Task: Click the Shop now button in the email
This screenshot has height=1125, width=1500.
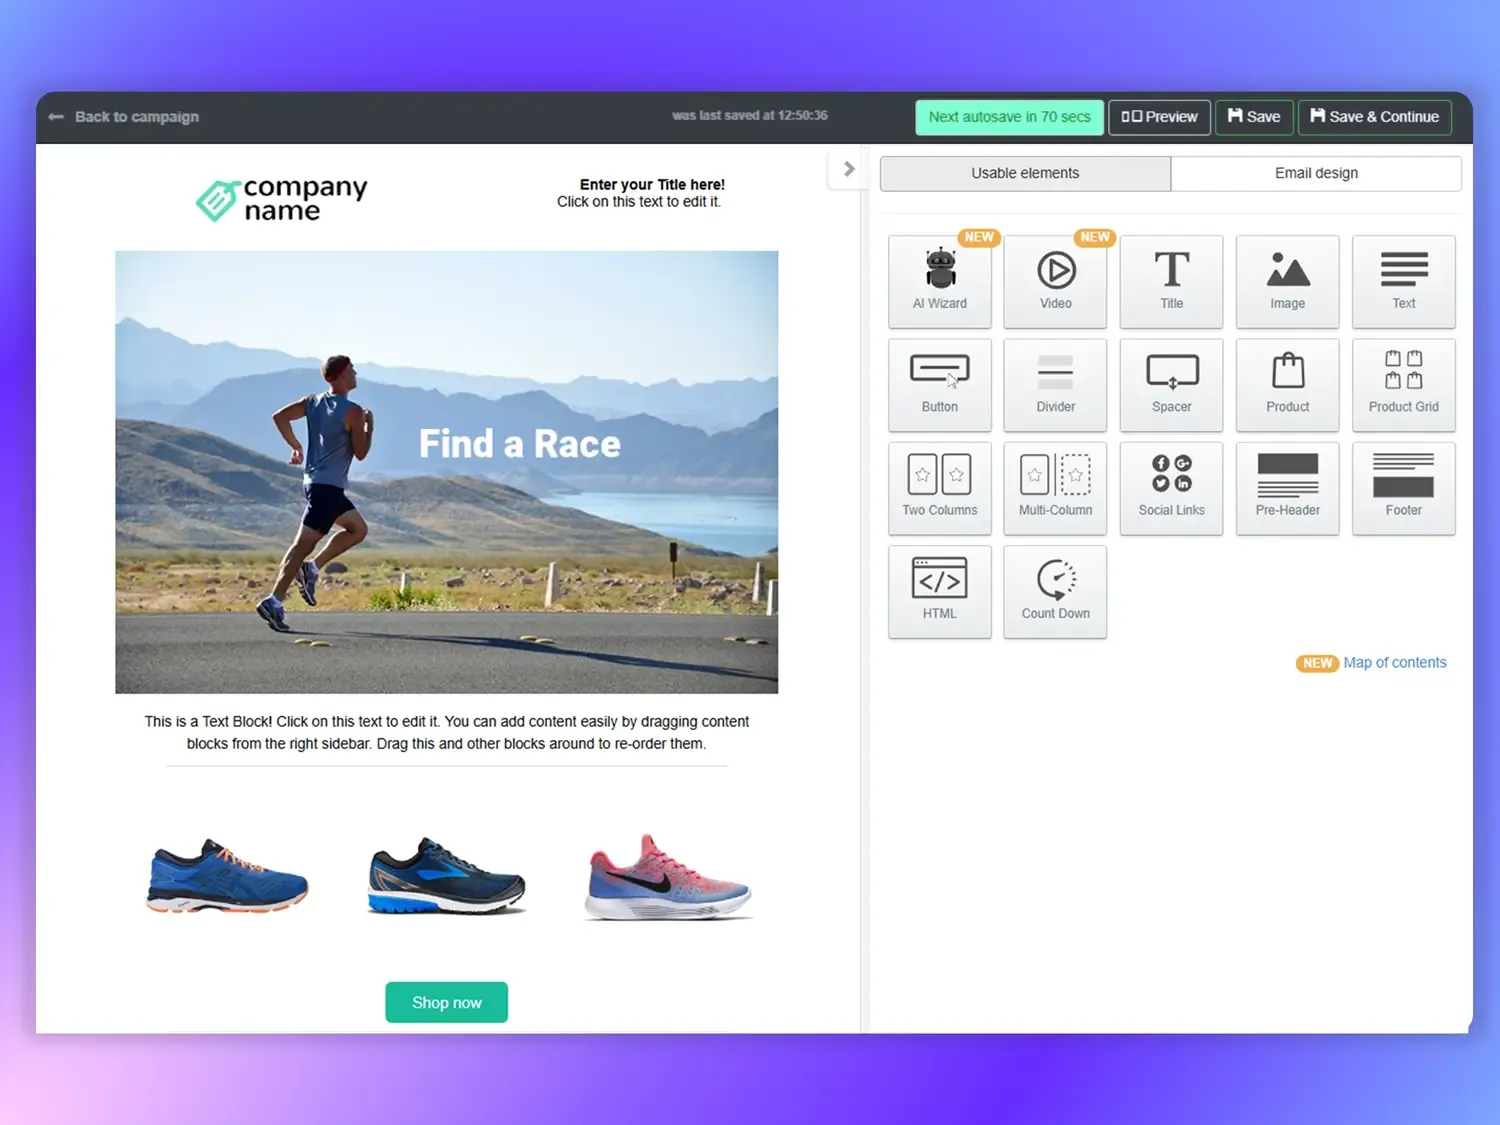Action: click(446, 1002)
